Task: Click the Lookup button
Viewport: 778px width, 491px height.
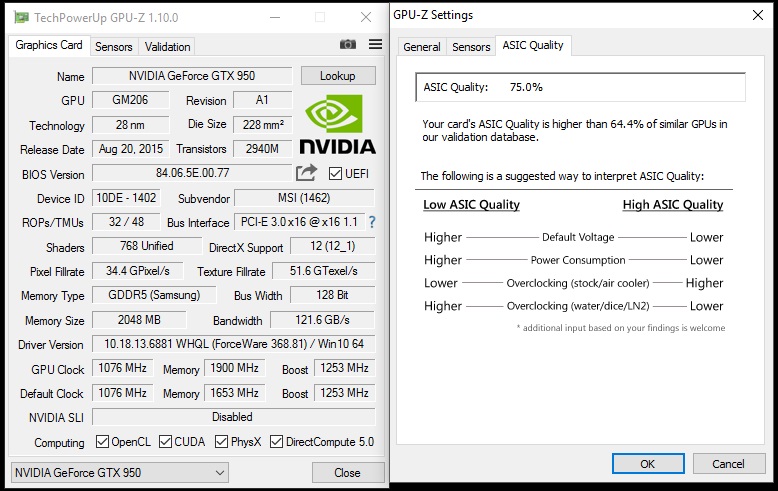Action: tap(338, 76)
